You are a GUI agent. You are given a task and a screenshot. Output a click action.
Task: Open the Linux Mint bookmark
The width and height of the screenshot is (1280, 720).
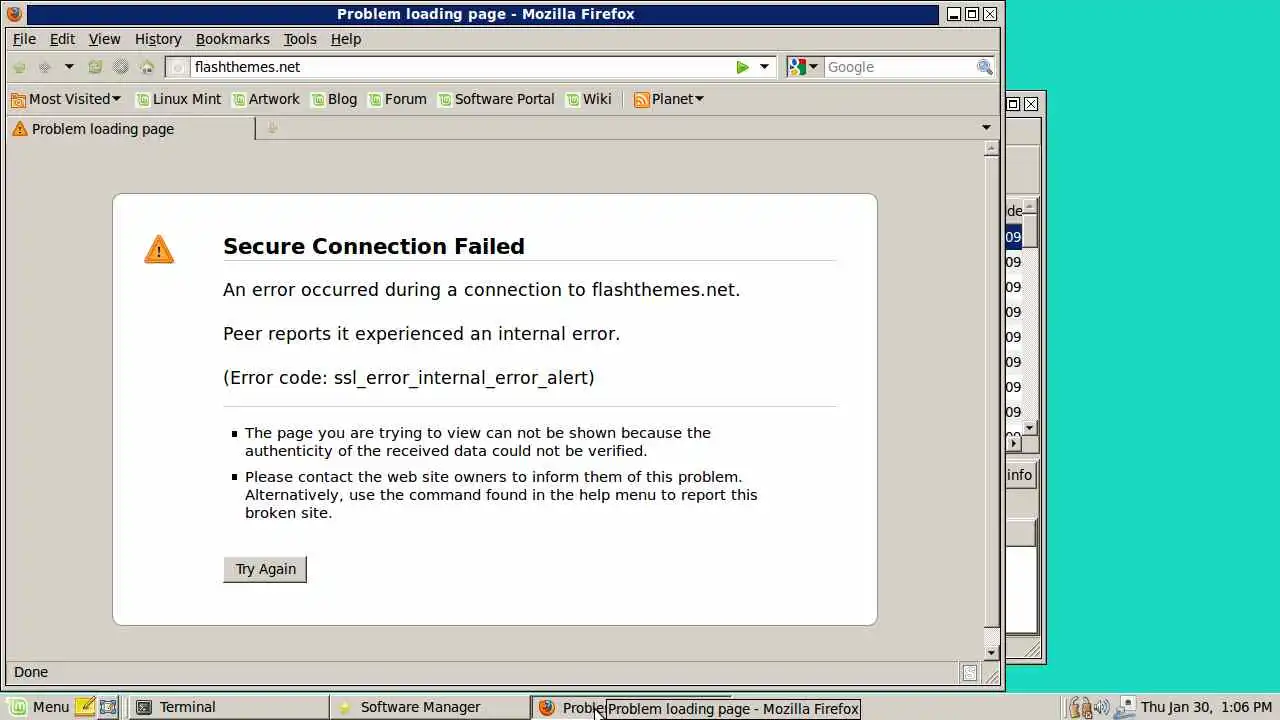(x=178, y=99)
